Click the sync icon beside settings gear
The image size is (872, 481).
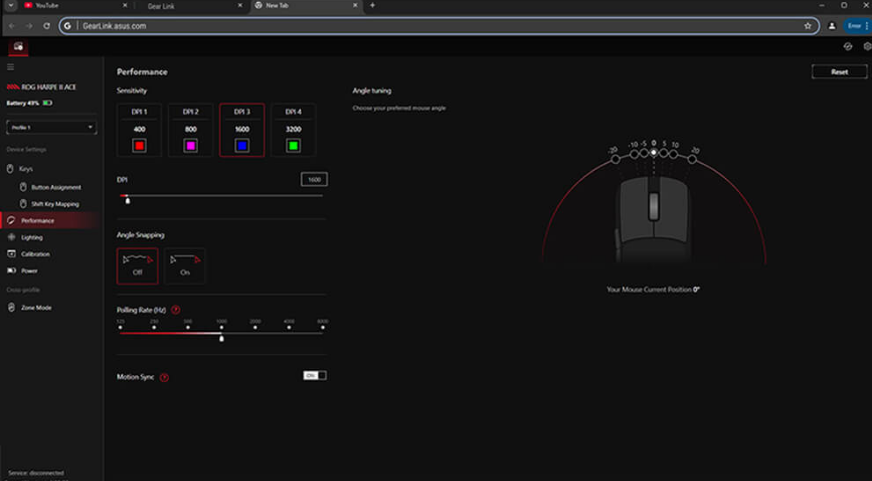coord(848,47)
